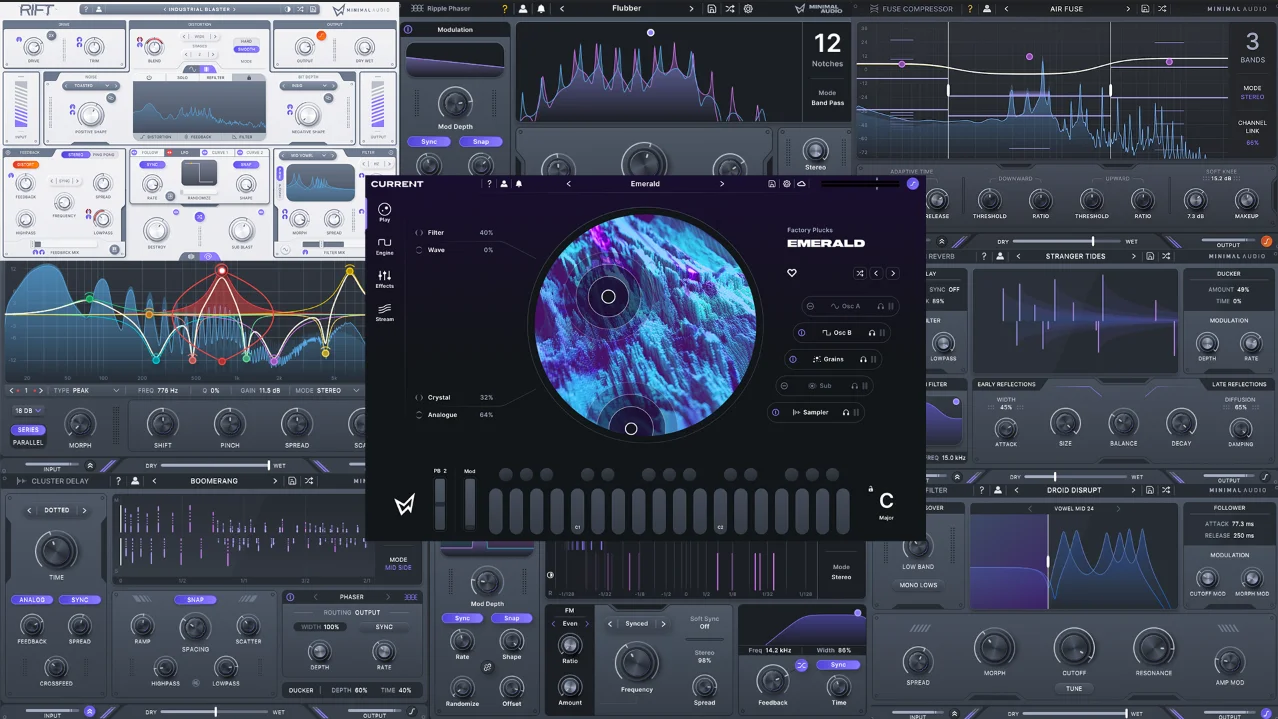Viewport: 1278px width, 719px height.
Task: Click Stereo mode in Fuse Compressor
Action: coord(1252,97)
